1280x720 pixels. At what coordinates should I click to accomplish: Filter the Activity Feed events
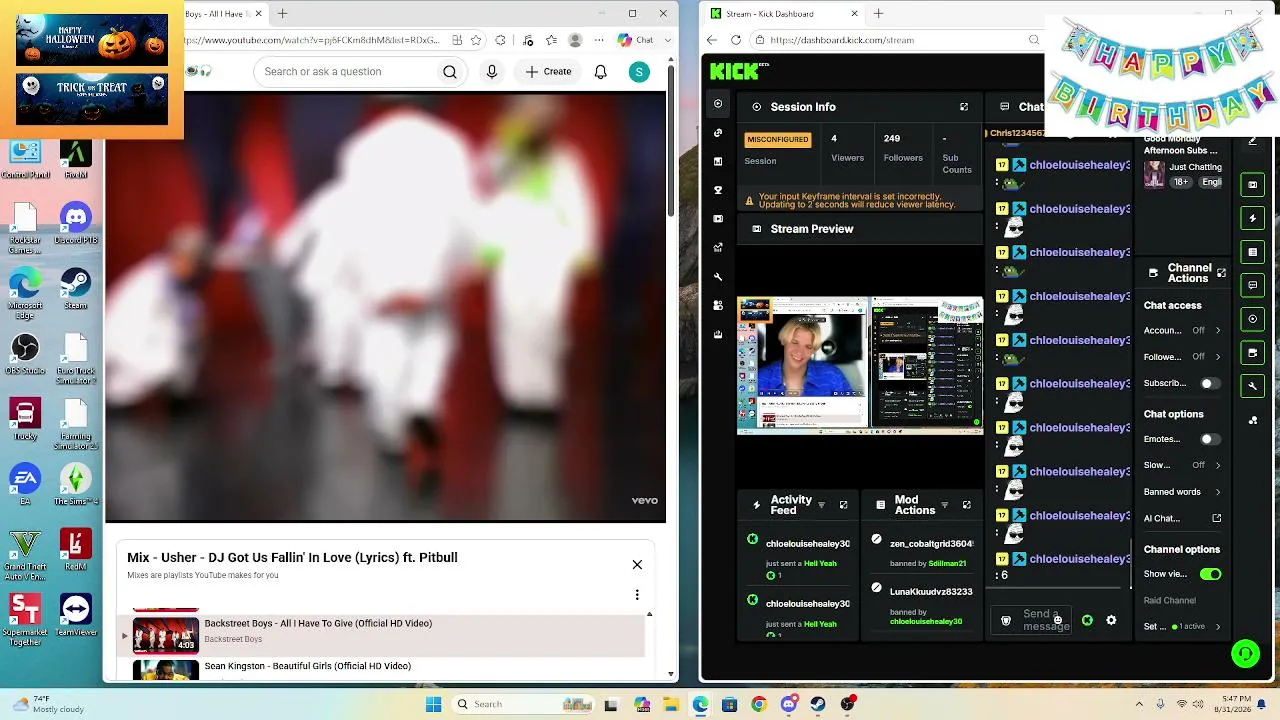tap(821, 505)
